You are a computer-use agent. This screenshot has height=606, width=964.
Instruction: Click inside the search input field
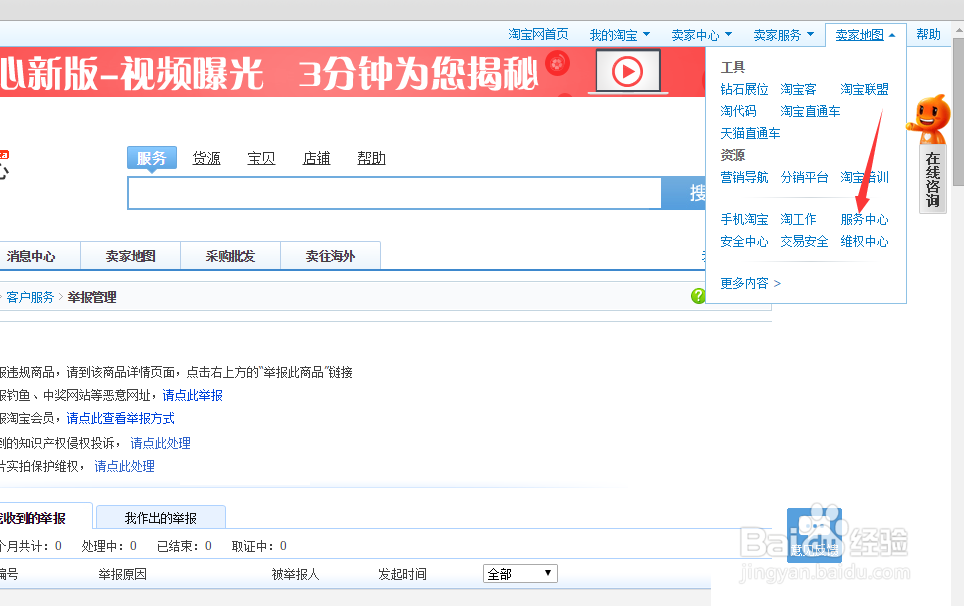point(395,193)
